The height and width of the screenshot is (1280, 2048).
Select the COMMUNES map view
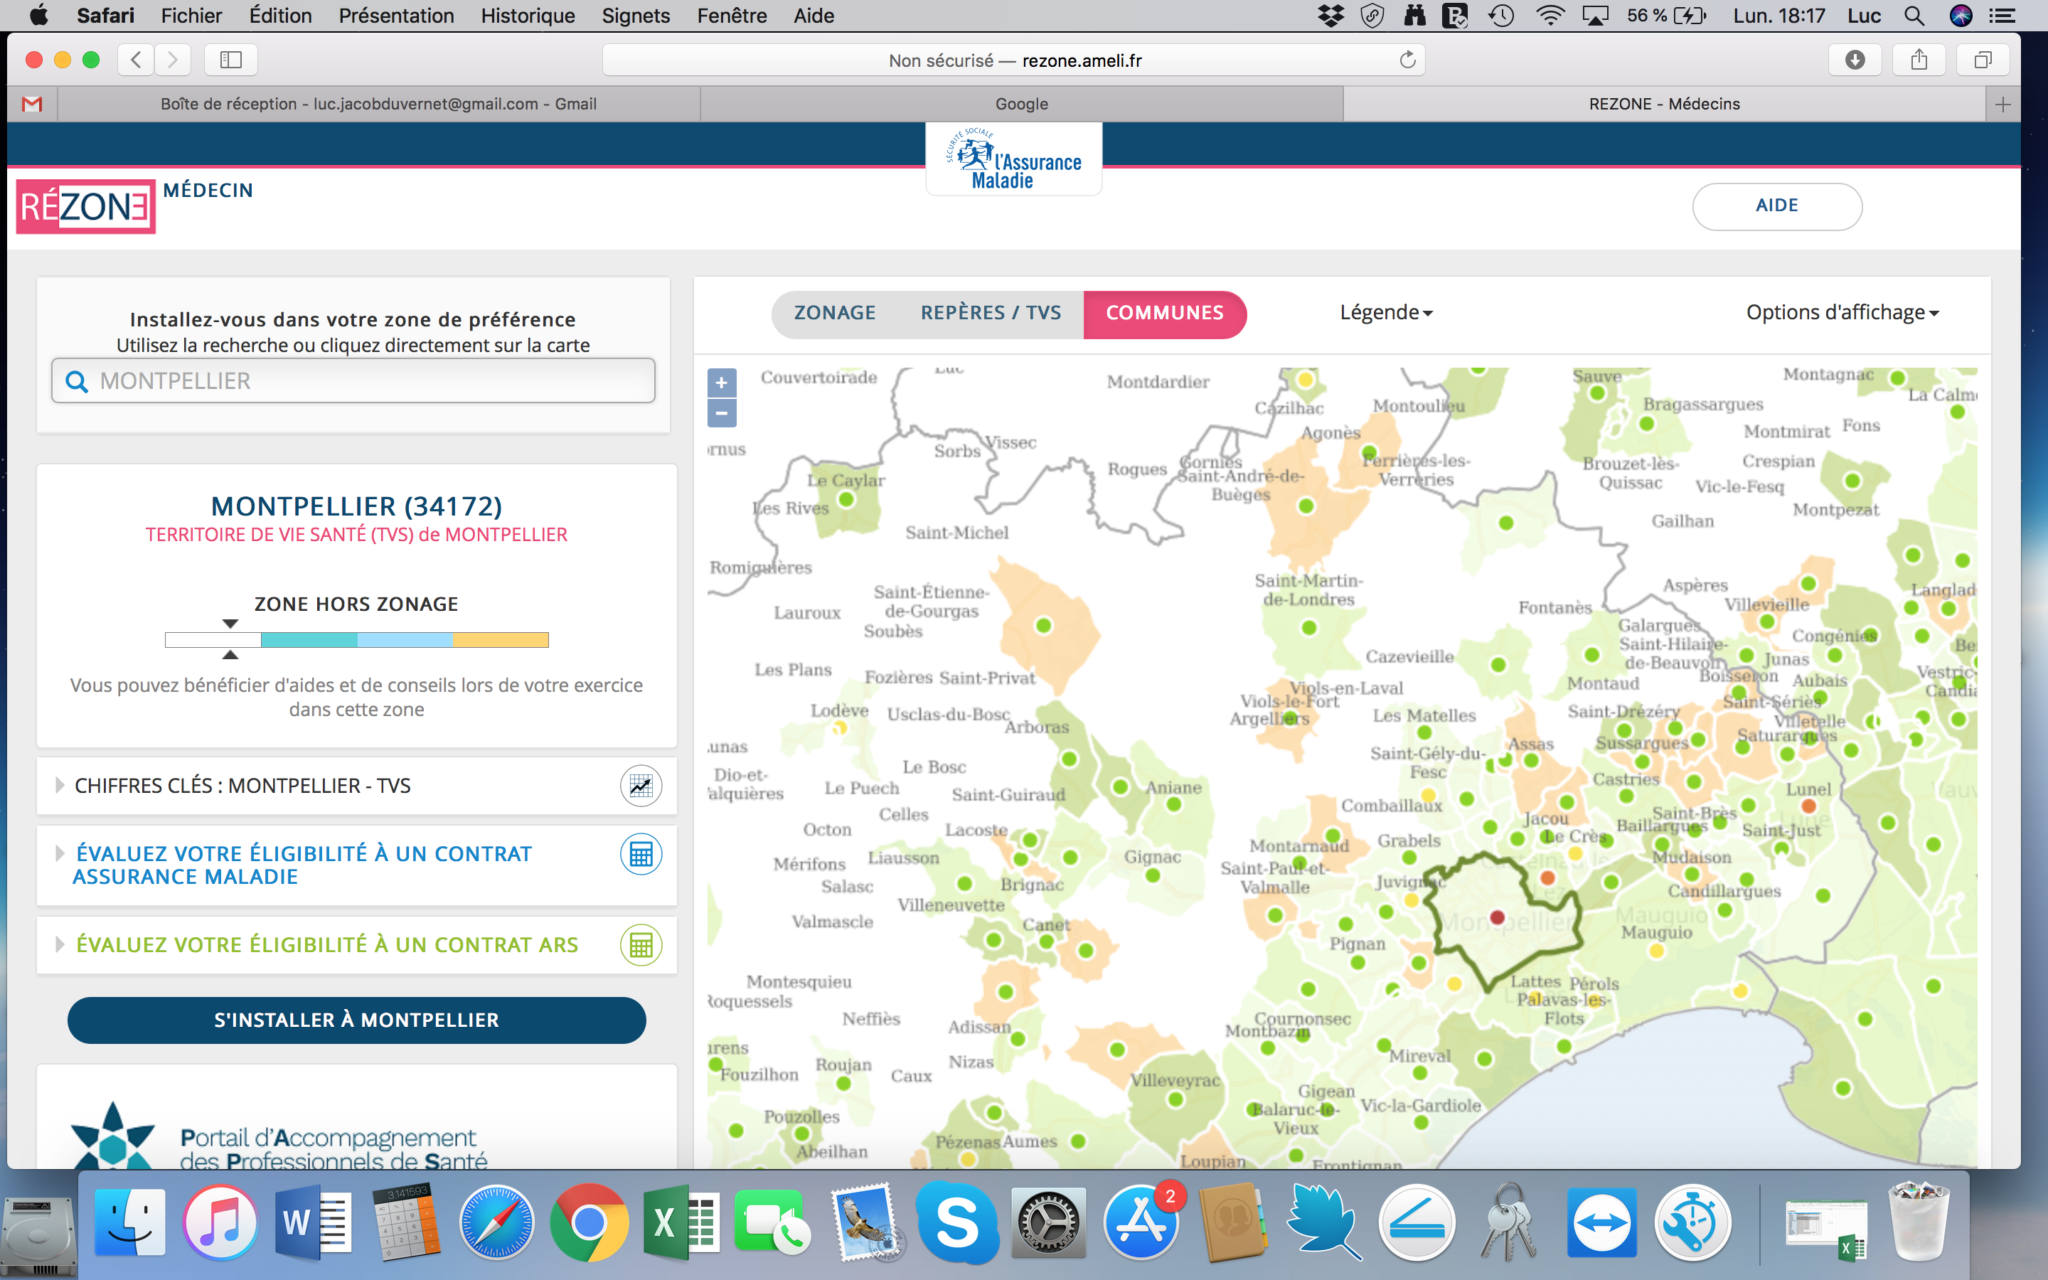pyautogui.click(x=1164, y=313)
